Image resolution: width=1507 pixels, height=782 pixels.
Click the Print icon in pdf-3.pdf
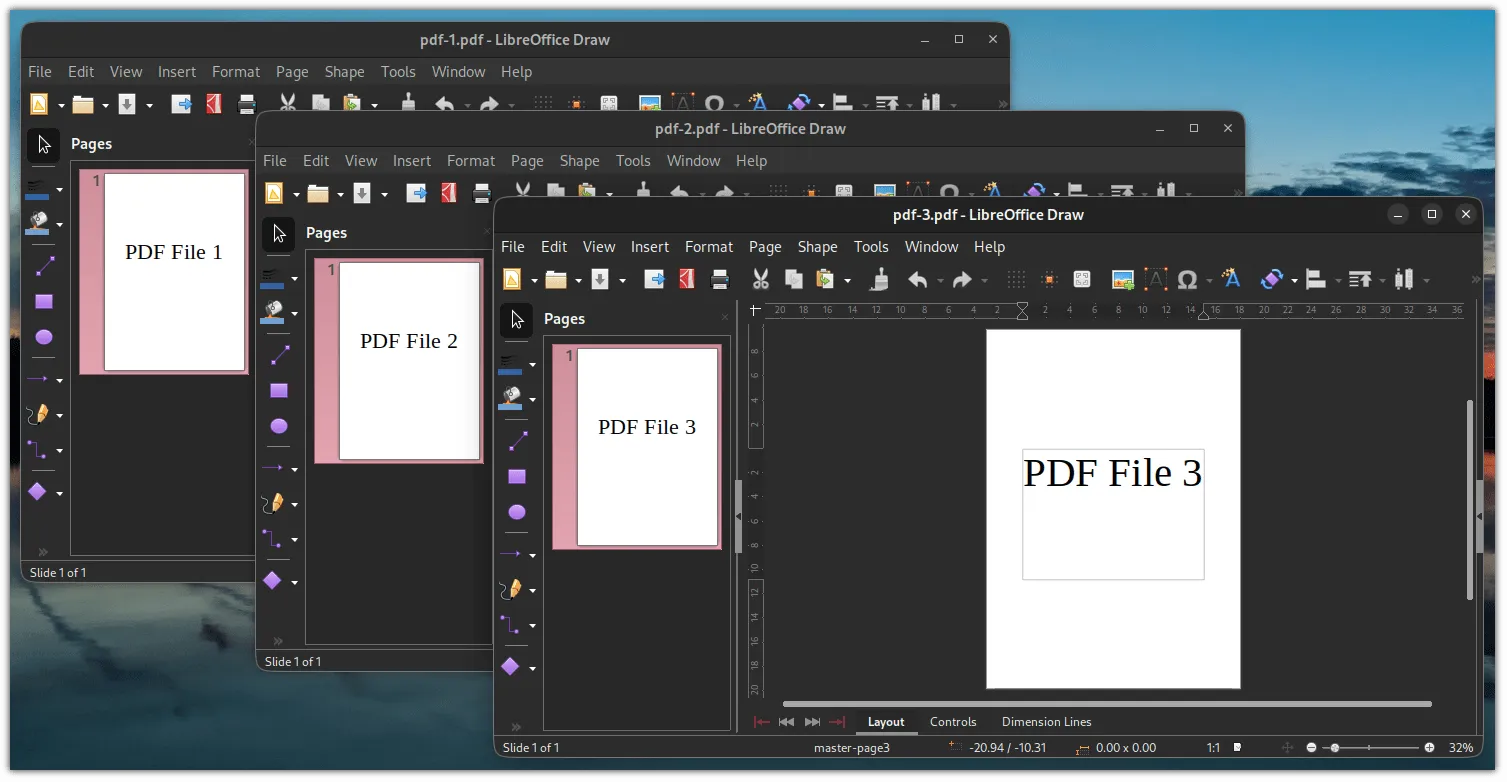[x=720, y=279]
